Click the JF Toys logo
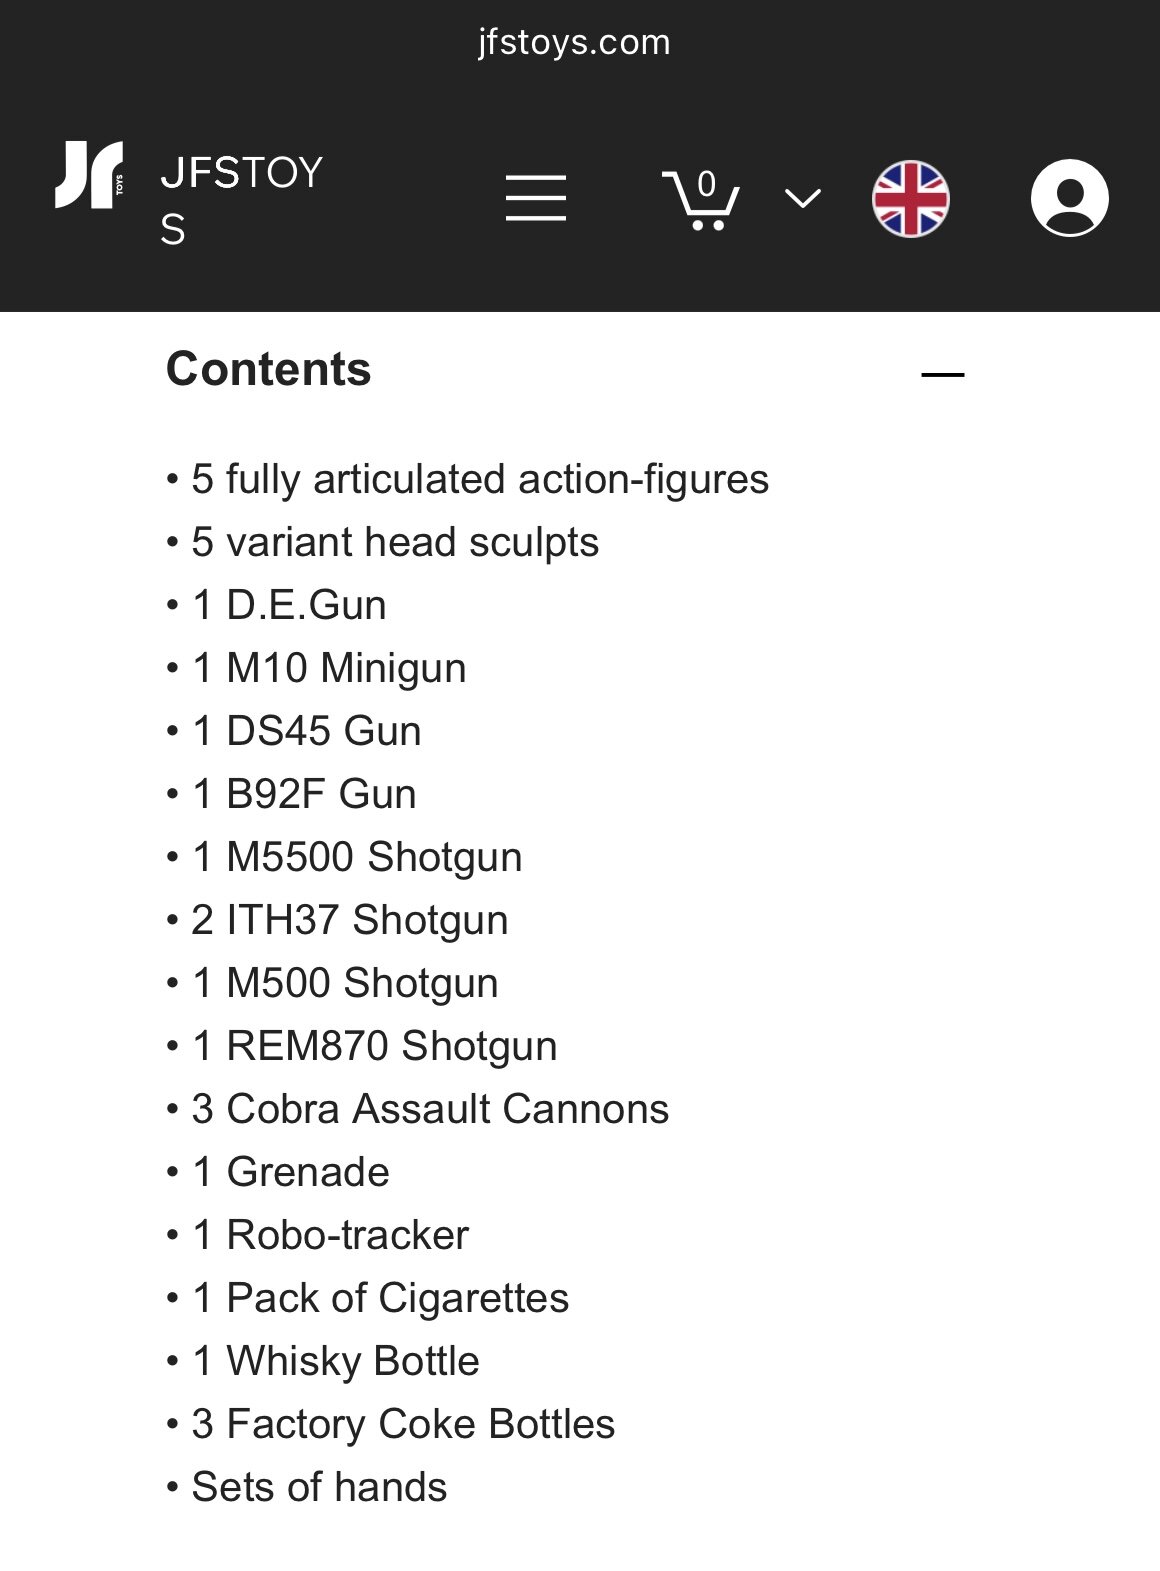Viewport: 1160px width, 1571px height. click(90, 175)
